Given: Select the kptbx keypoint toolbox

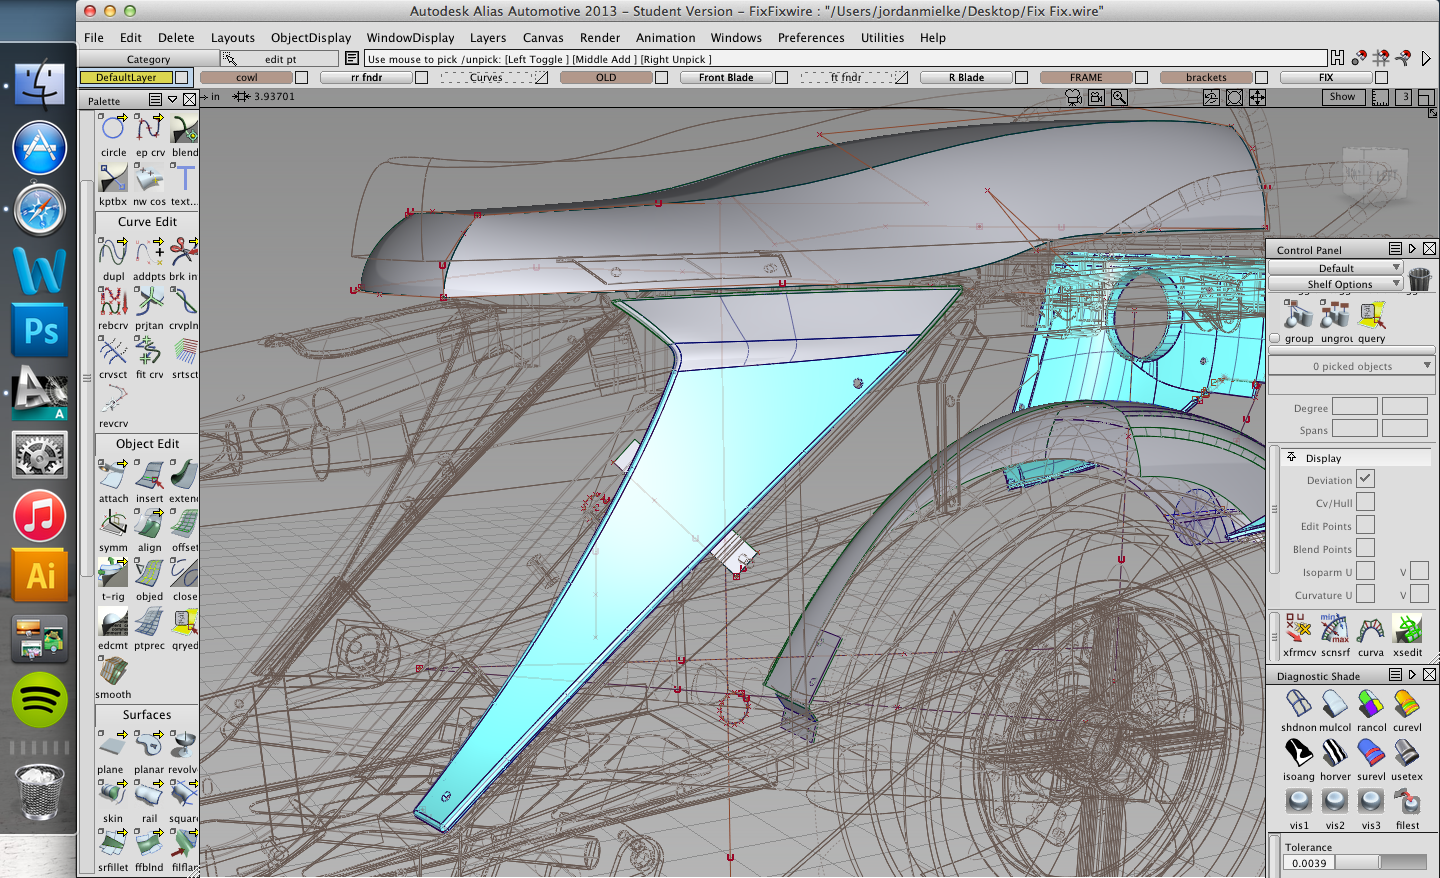Looking at the screenshot, I should click(x=113, y=178).
